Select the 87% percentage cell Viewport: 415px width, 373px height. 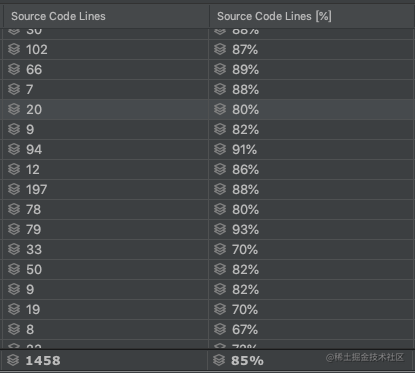tap(312, 49)
